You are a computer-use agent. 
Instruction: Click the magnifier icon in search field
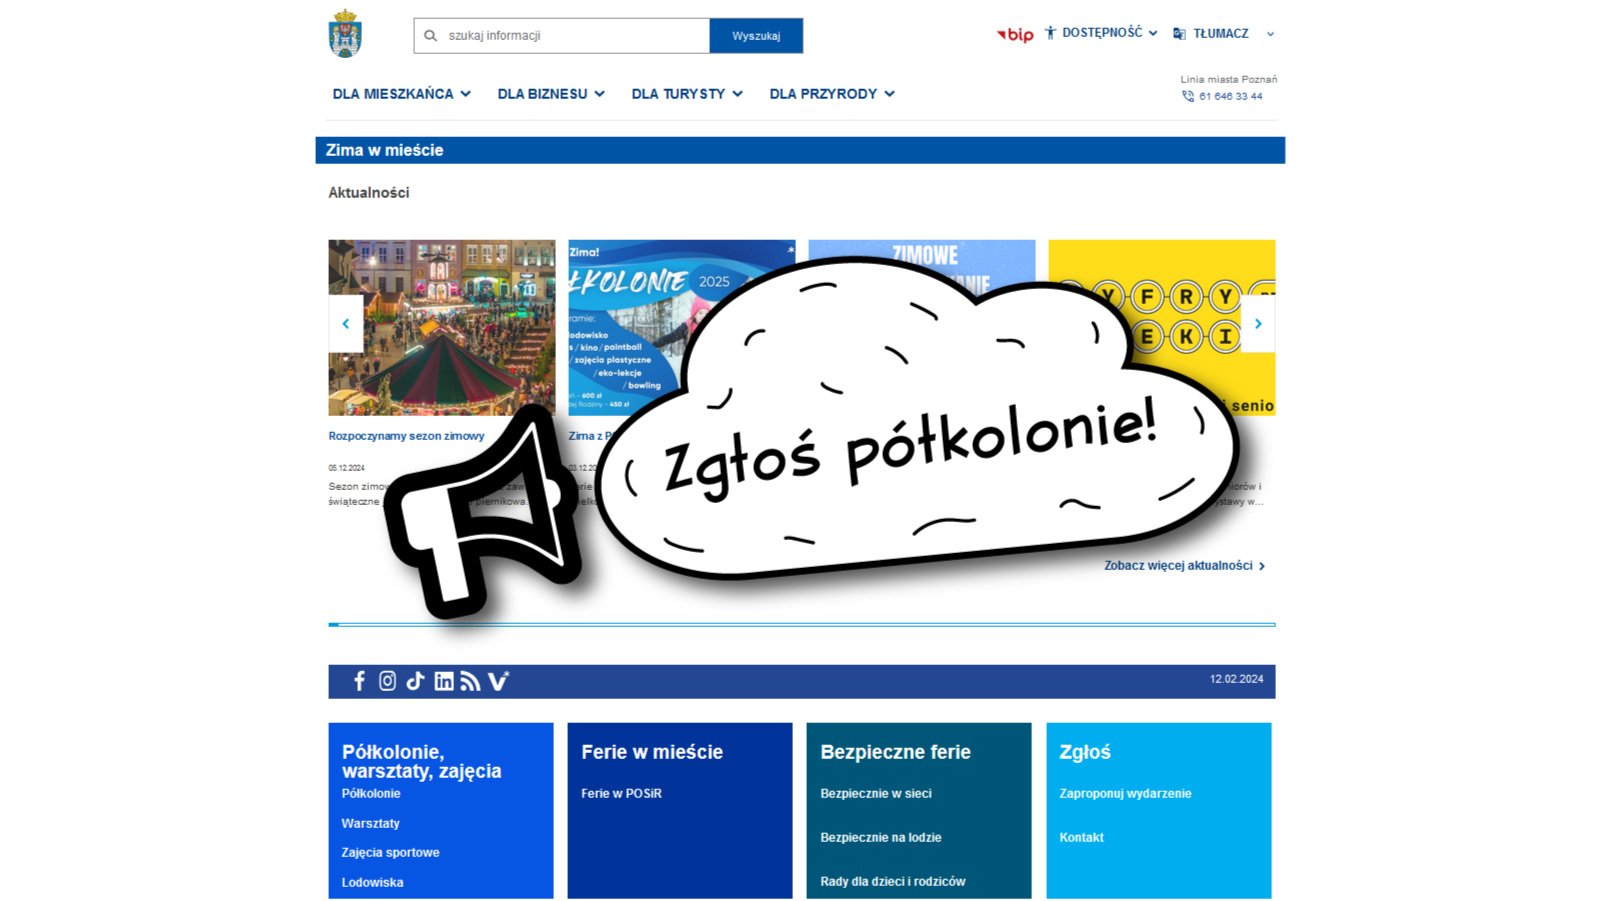431,36
